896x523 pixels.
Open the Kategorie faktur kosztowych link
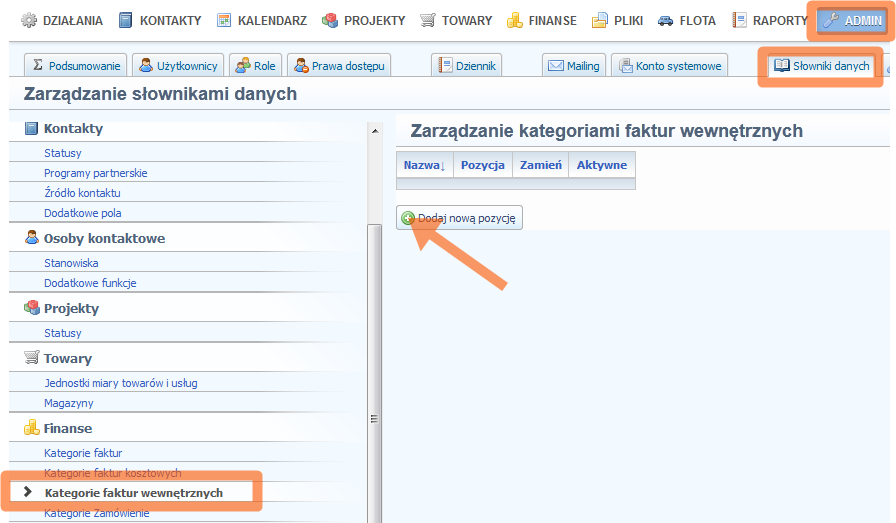click(x=112, y=473)
